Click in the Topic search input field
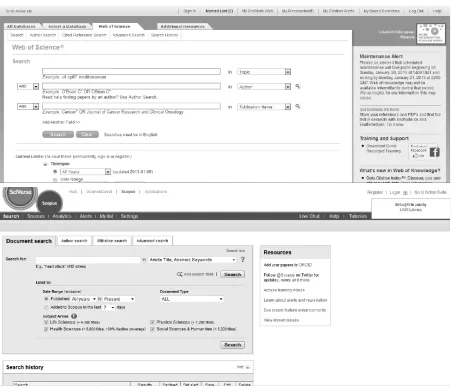Viewport: 453px width, 388px height. click(131, 71)
